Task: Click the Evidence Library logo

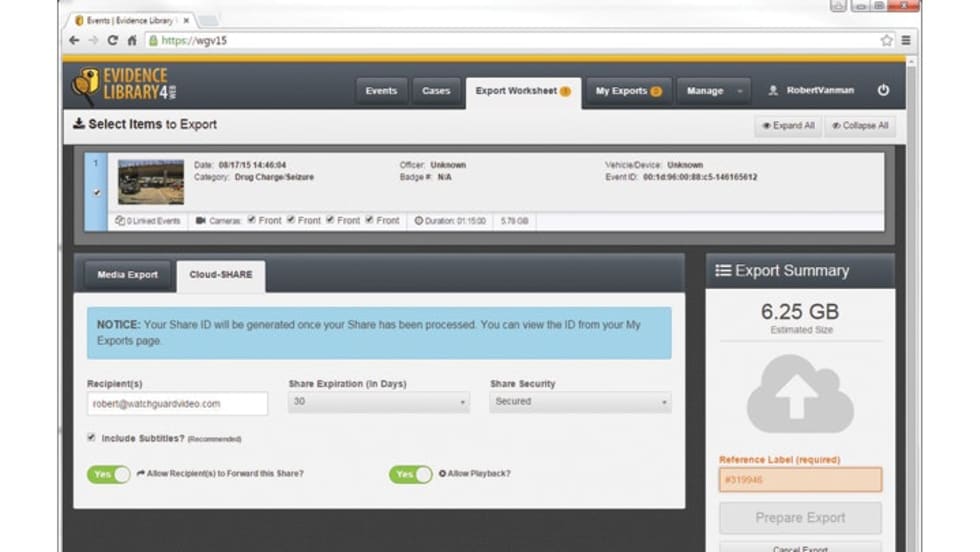Action: click(x=120, y=85)
